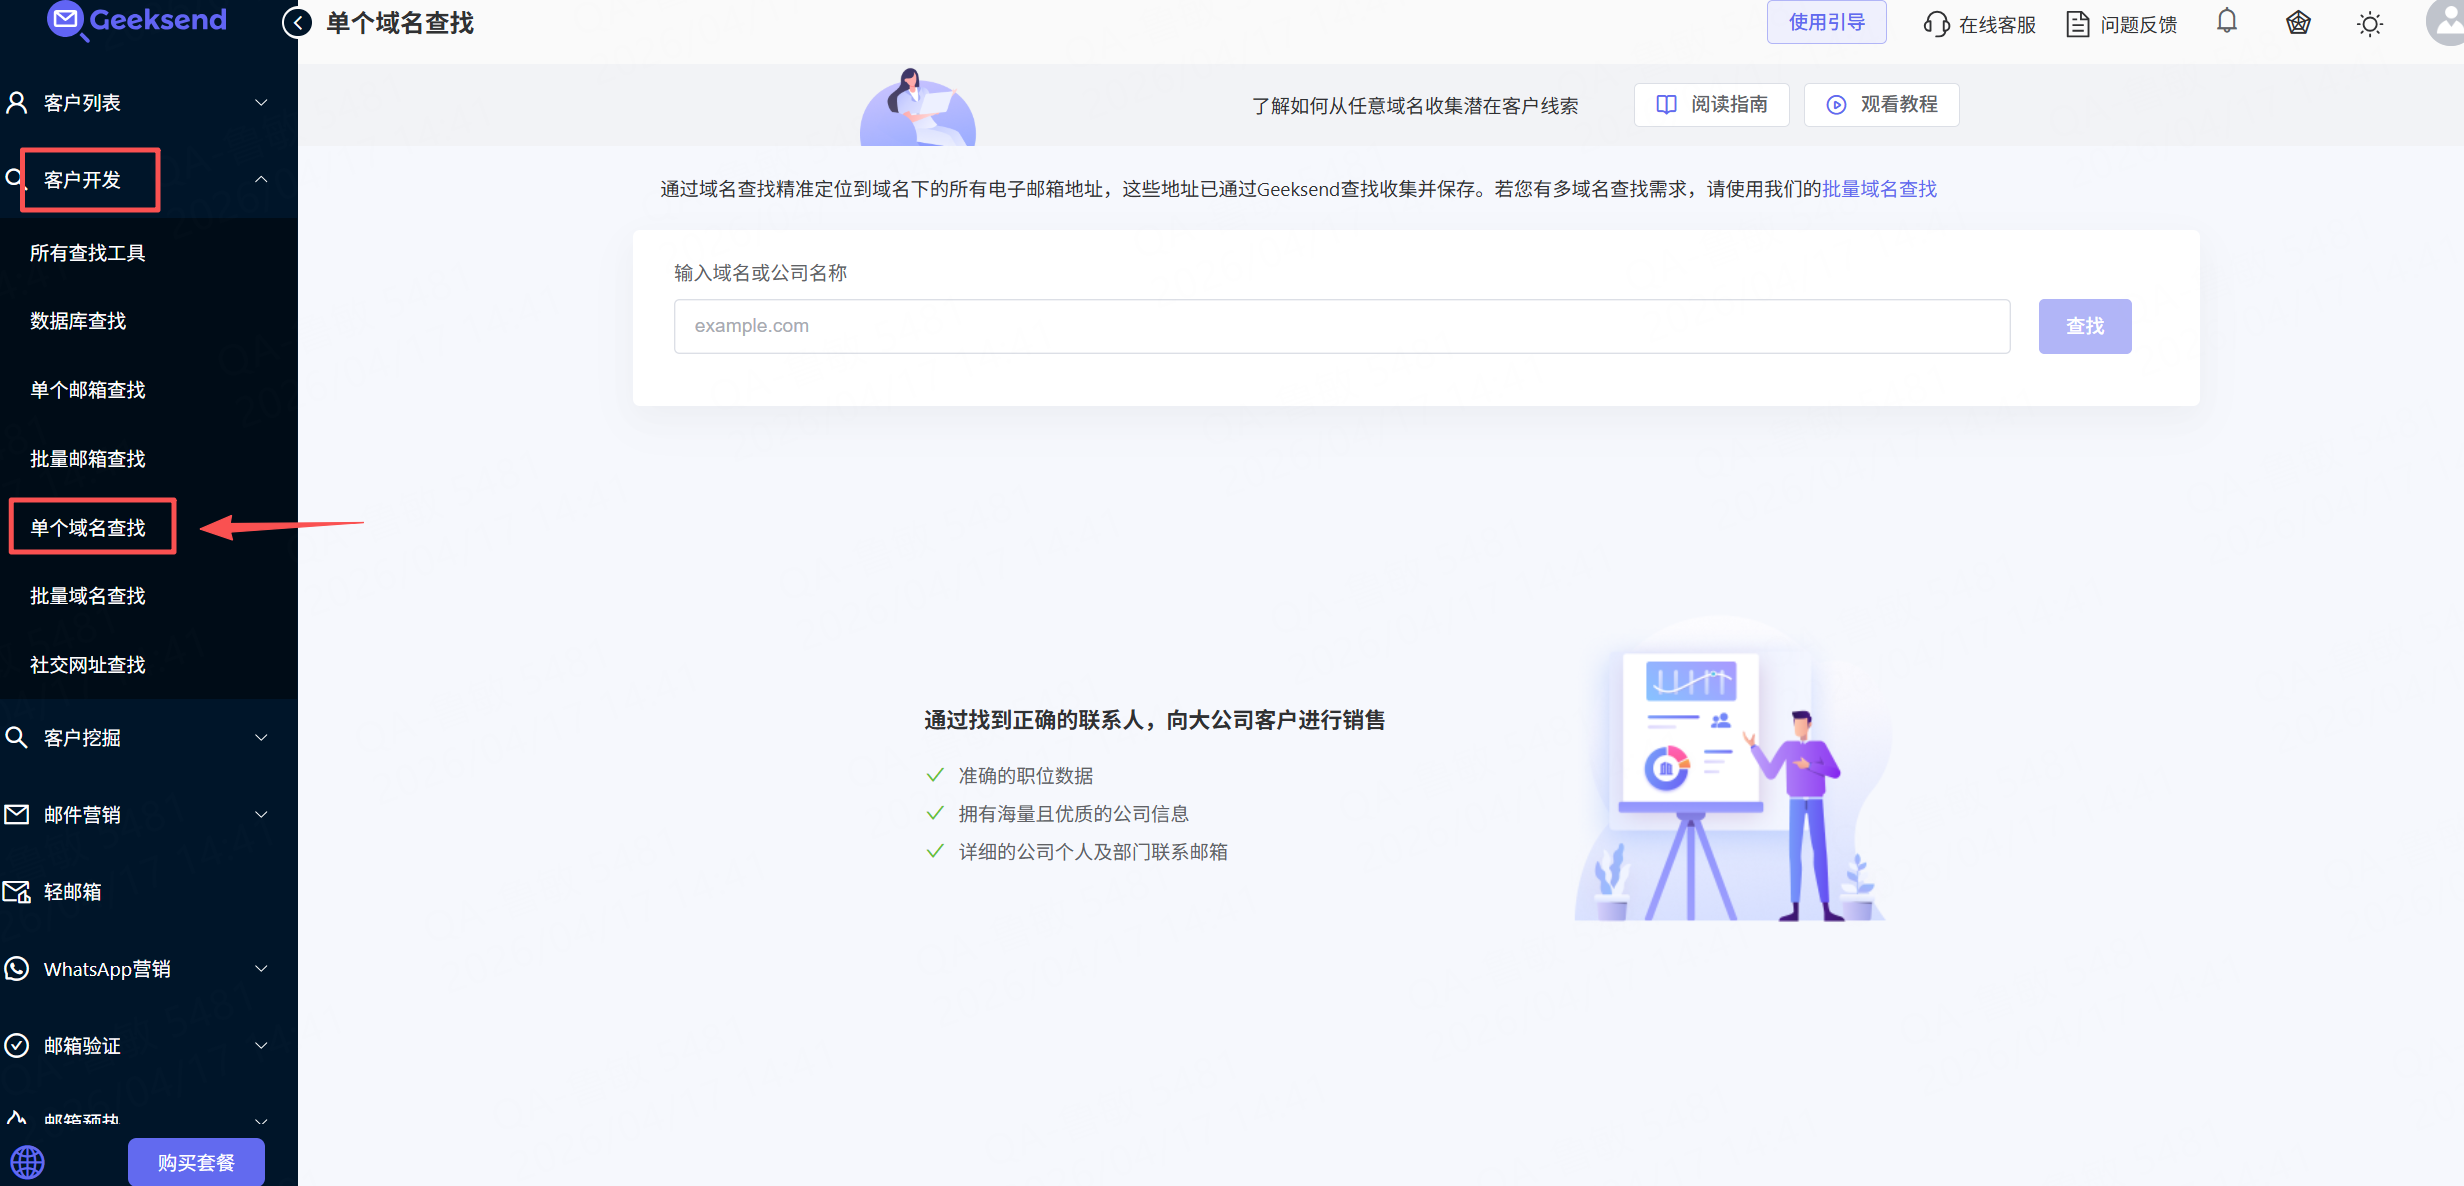Expand the WhatsApp营销 menu chevron

pos(261,968)
